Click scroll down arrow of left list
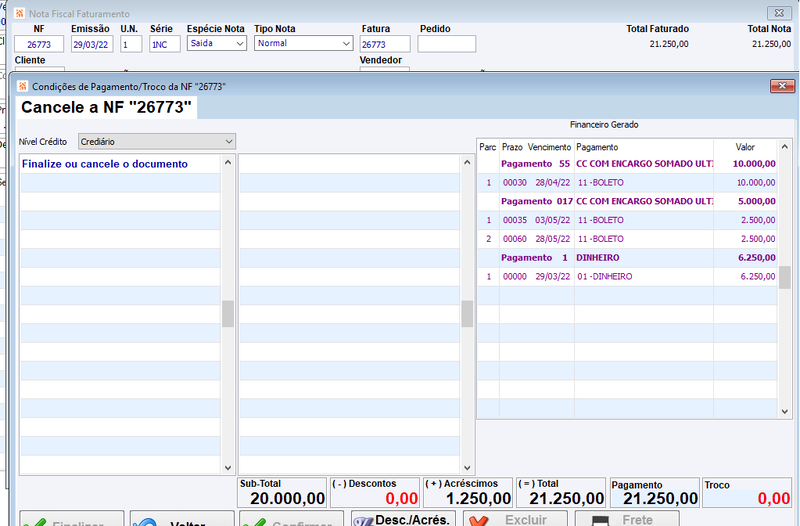This screenshot has width=800, height=526. point(228,467)
